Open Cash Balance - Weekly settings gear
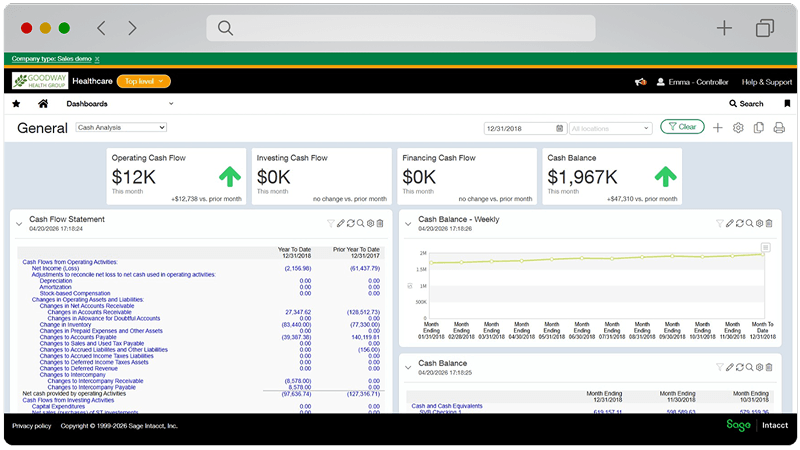Viewport: 800px width, 450px height. tap(760, 223)
